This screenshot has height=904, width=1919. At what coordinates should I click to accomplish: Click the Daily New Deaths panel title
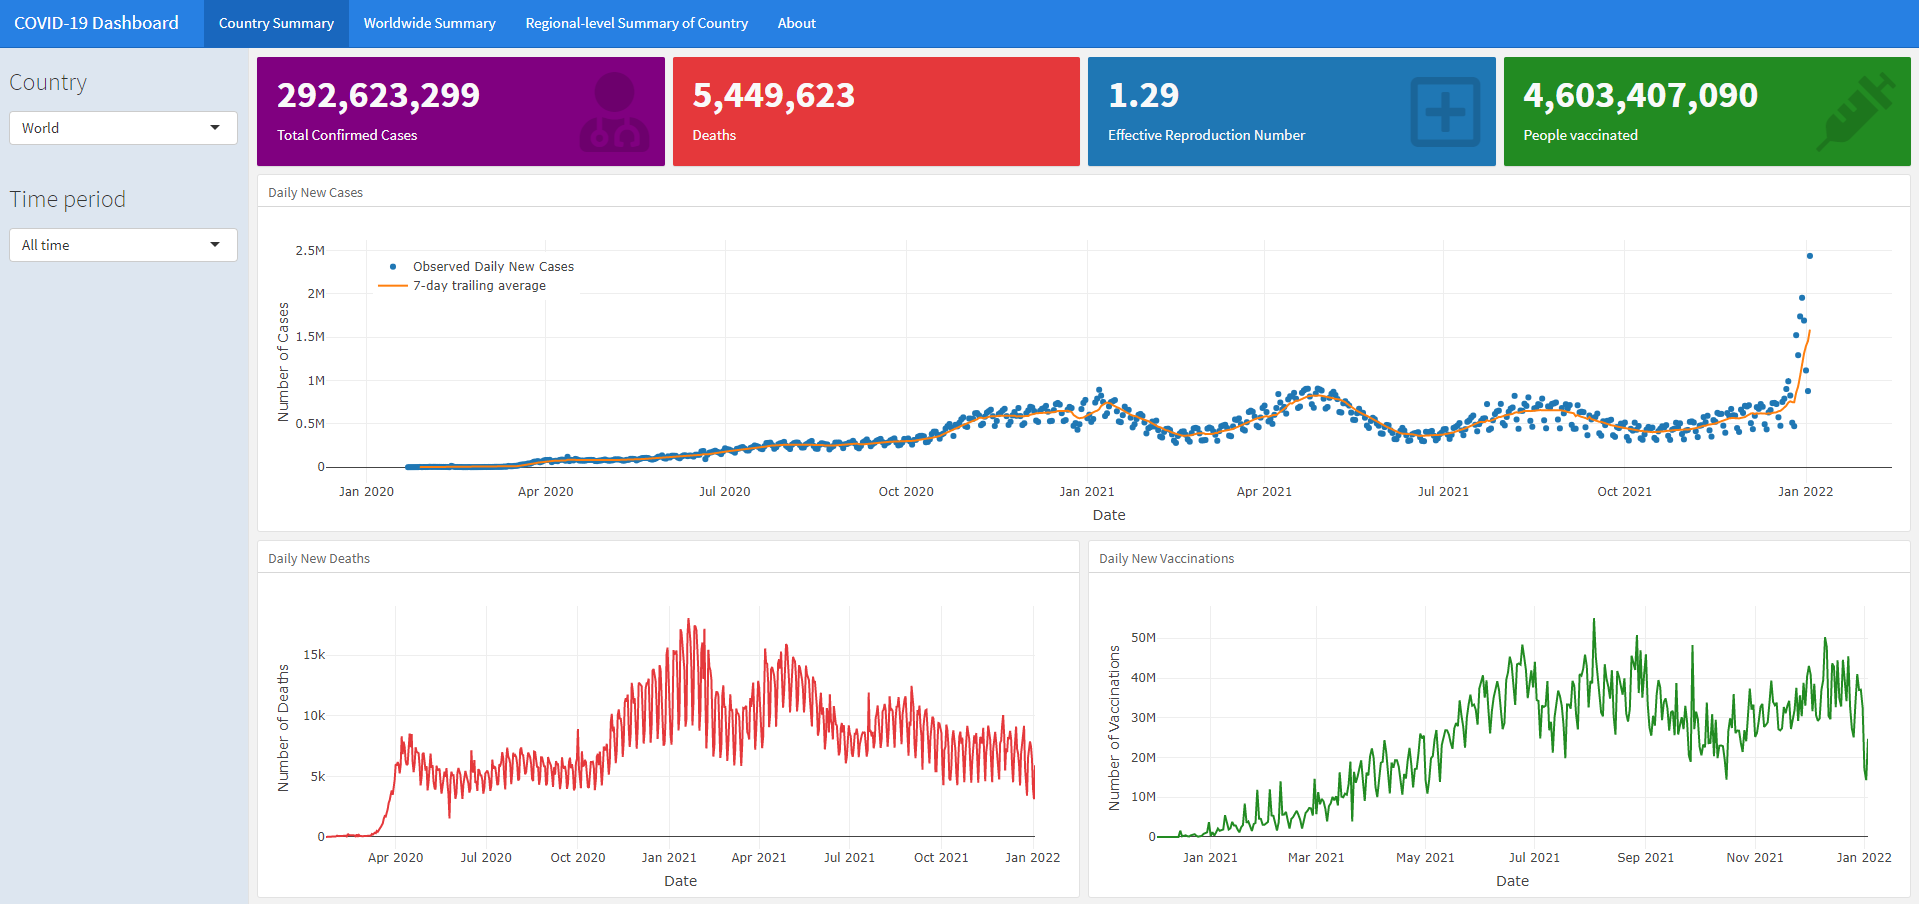(318, 558)
